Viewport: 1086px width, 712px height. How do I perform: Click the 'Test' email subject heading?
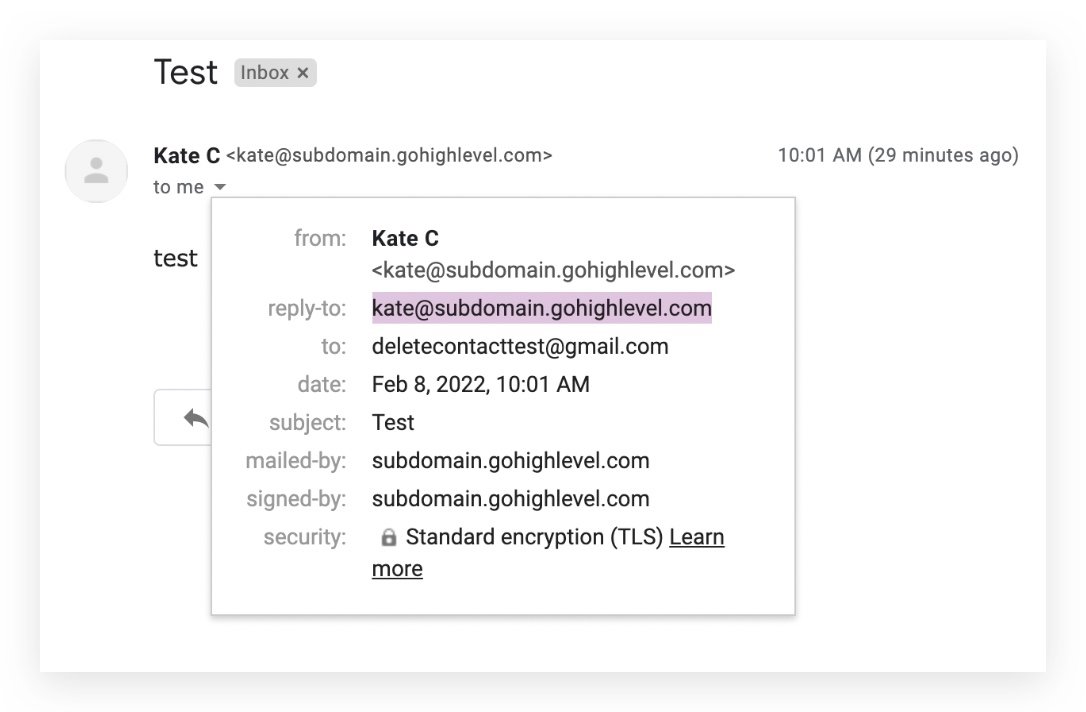(x=185, y=72)
